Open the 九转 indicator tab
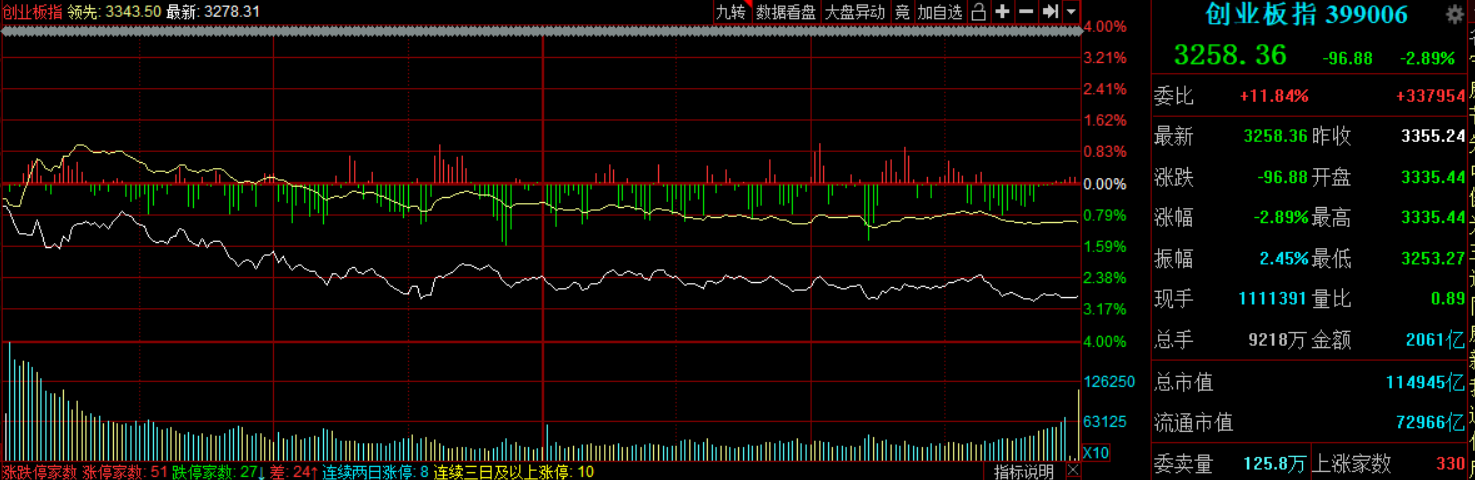Screen dimensions: 1475x480 pyautogui.click(x=730, y=12)
